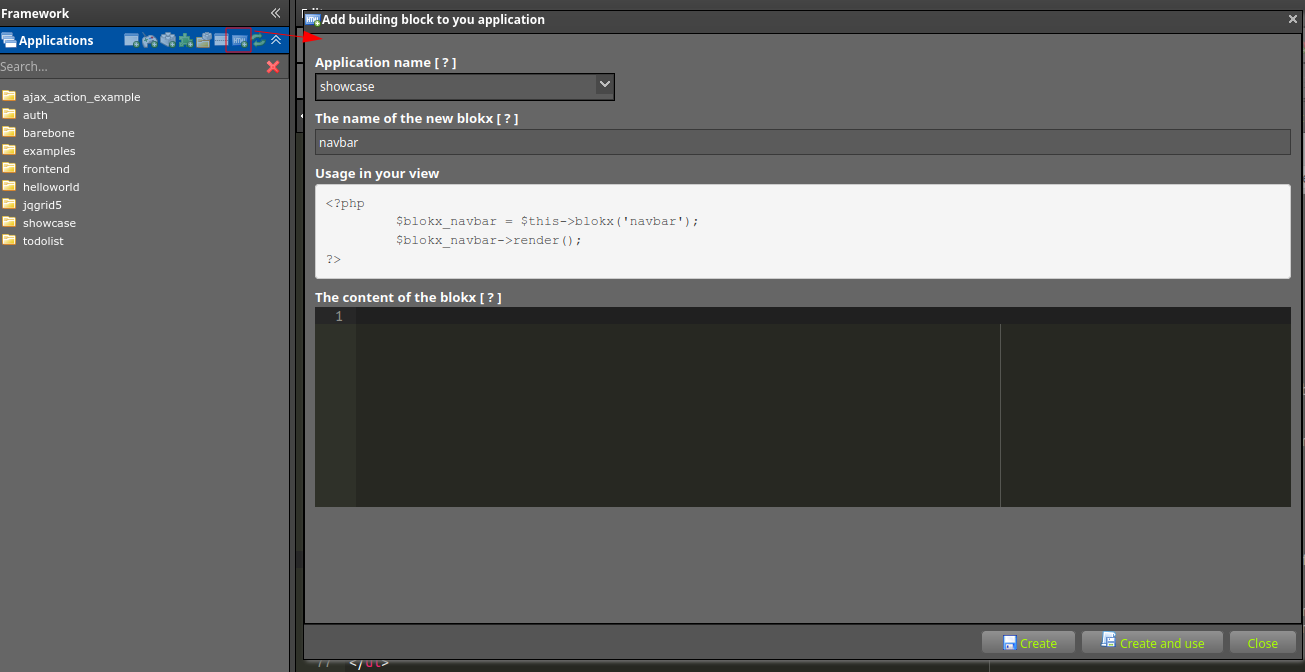Image resolution: width=1305 pixels, height=672 pixels.
Task: Click the folder with bricks toolbar icon
Action: coord(203,40)
